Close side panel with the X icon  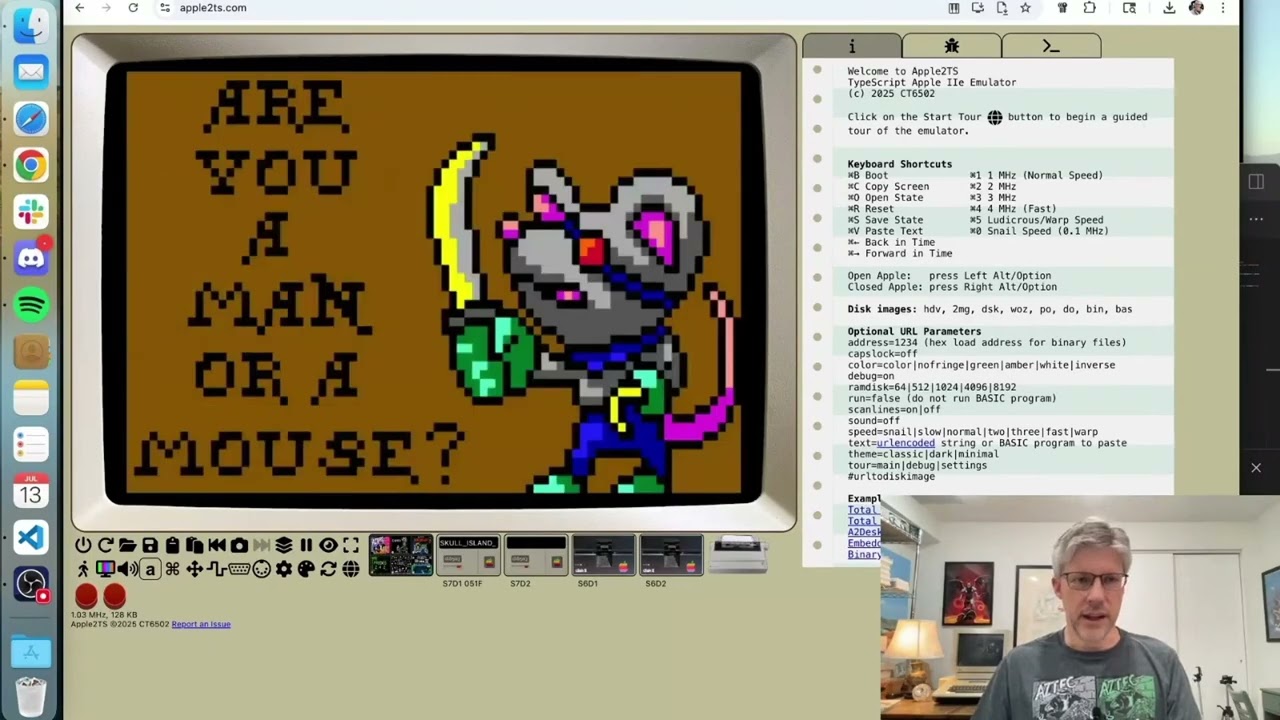[1256, 467]
